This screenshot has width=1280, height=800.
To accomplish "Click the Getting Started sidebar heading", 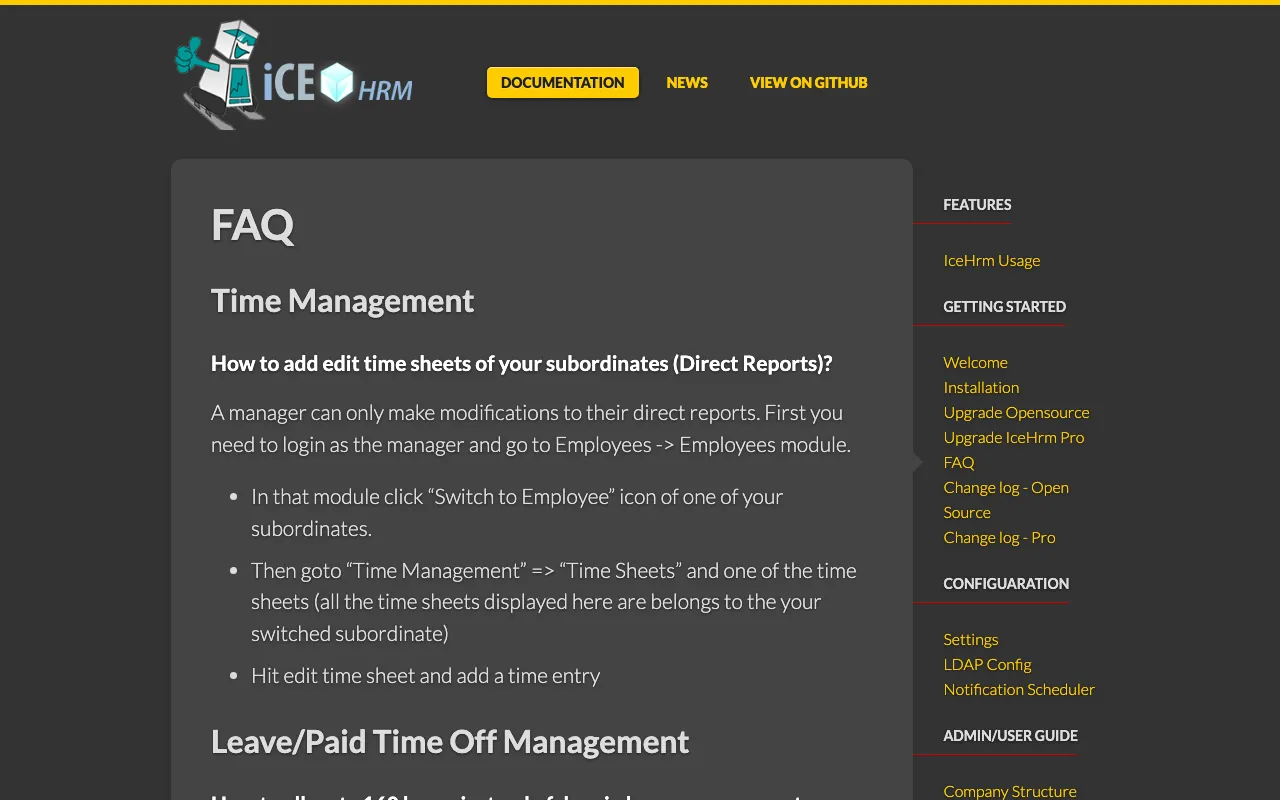I will 1005,307.
